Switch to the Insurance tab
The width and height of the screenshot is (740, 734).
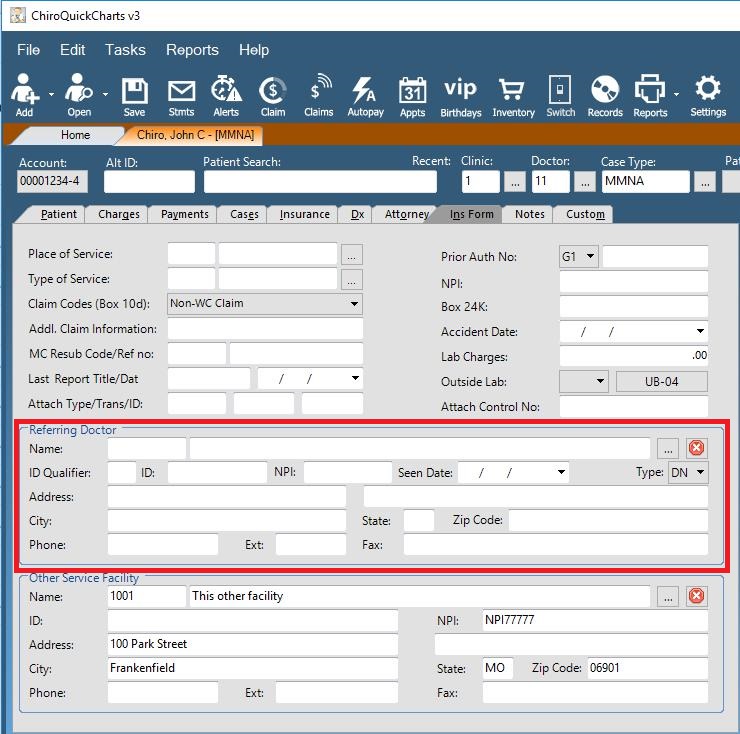[x=304, y=214]
